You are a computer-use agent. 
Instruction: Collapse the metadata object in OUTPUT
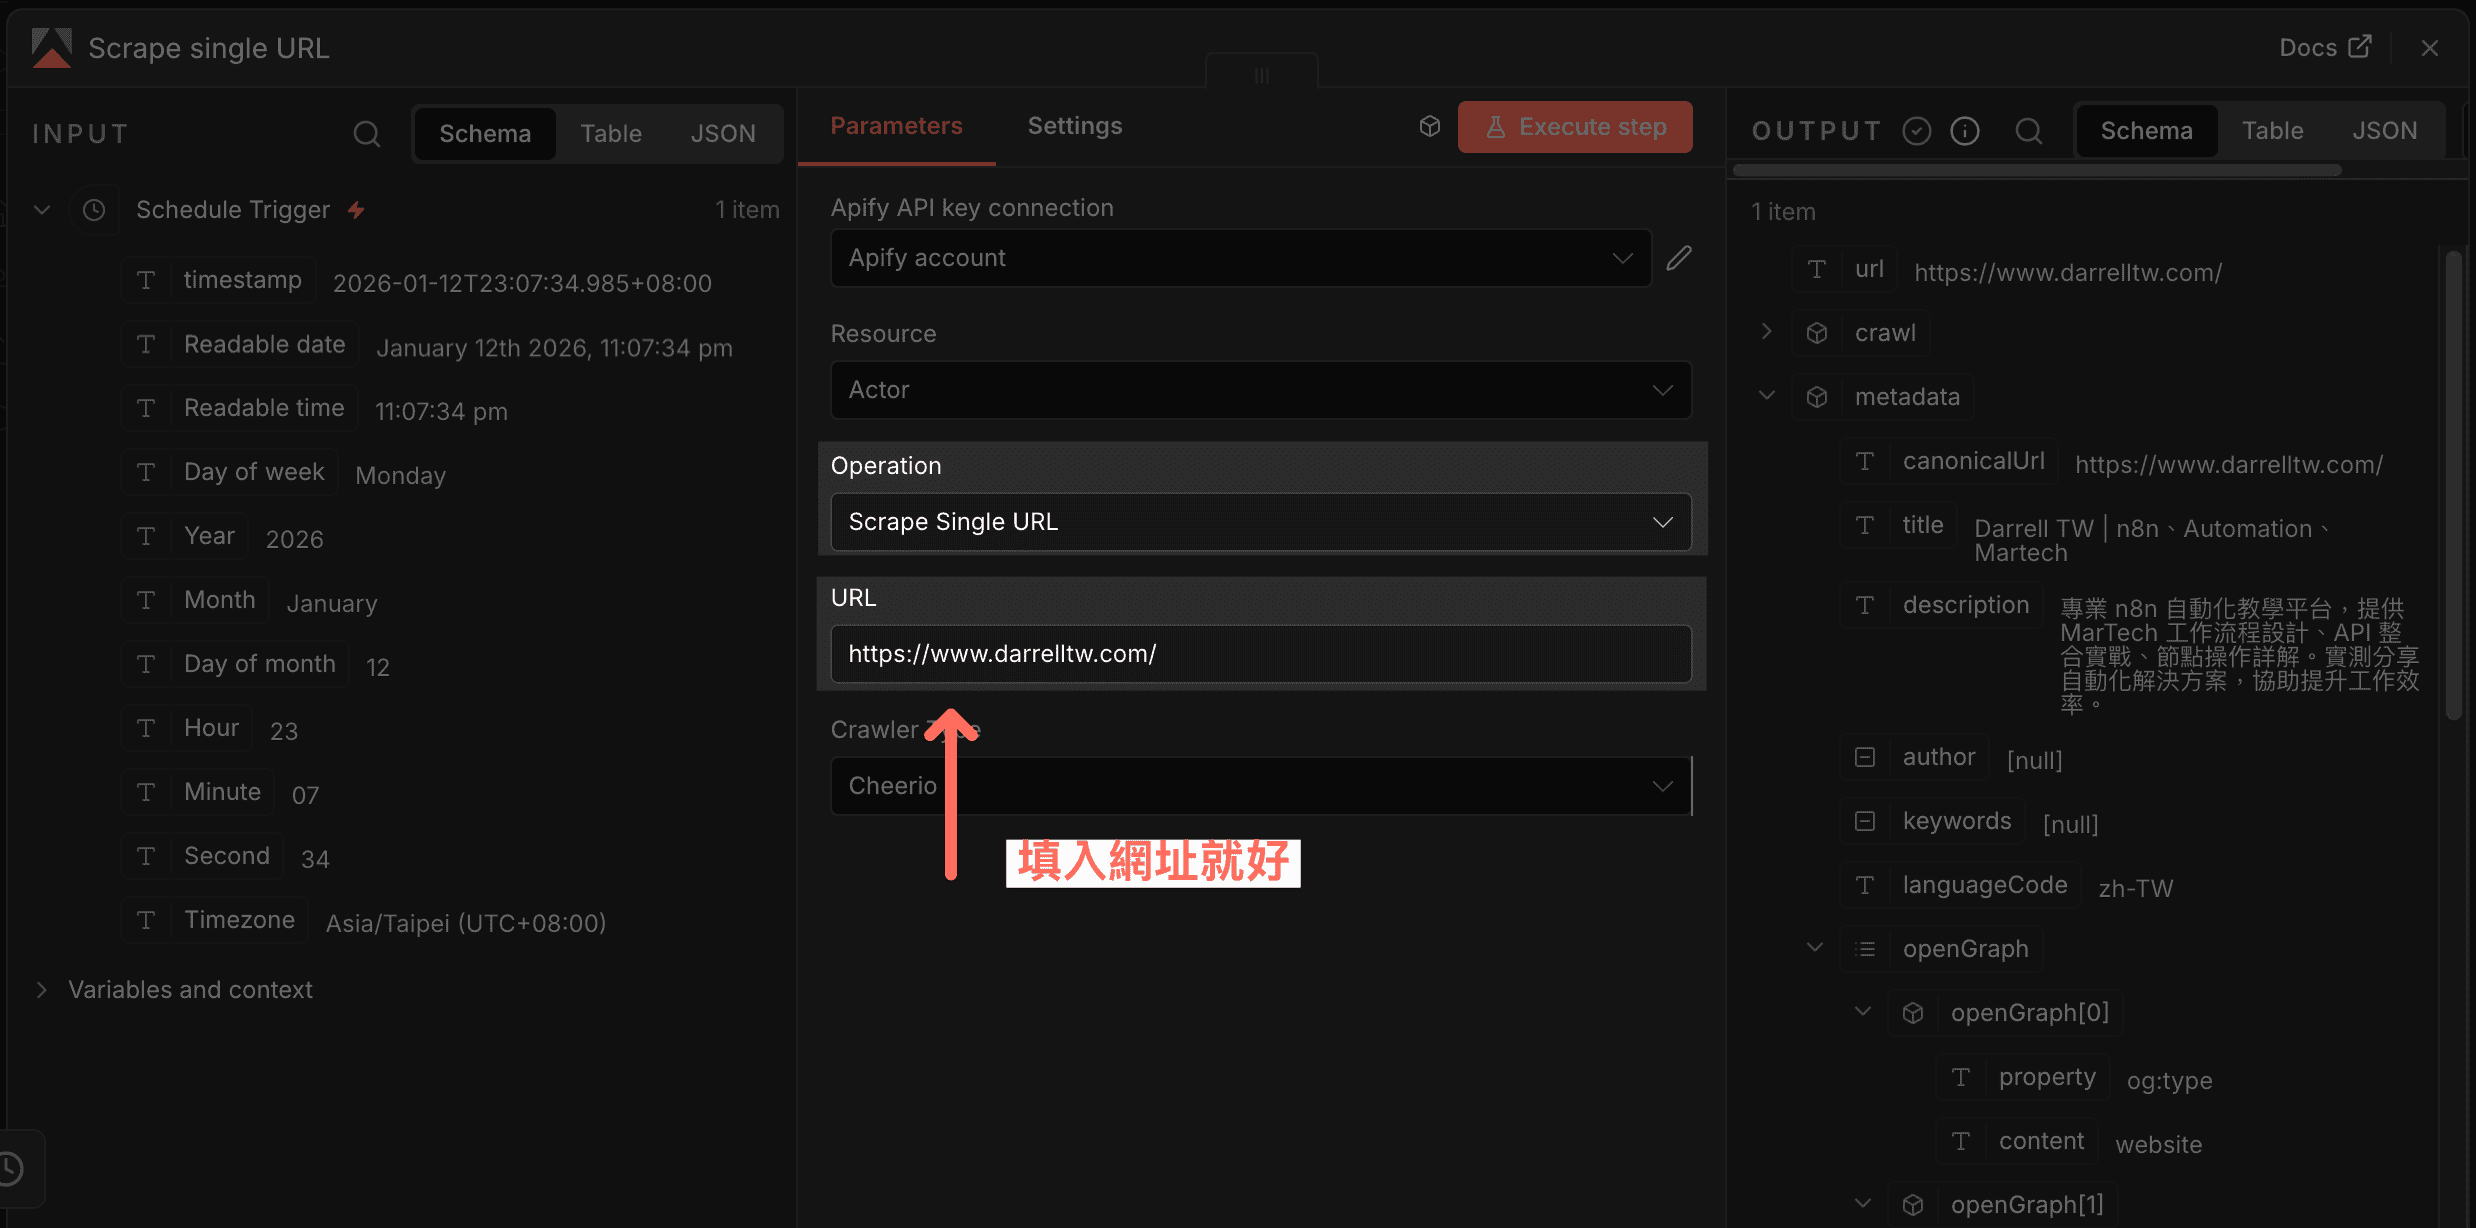point(1766,395)
